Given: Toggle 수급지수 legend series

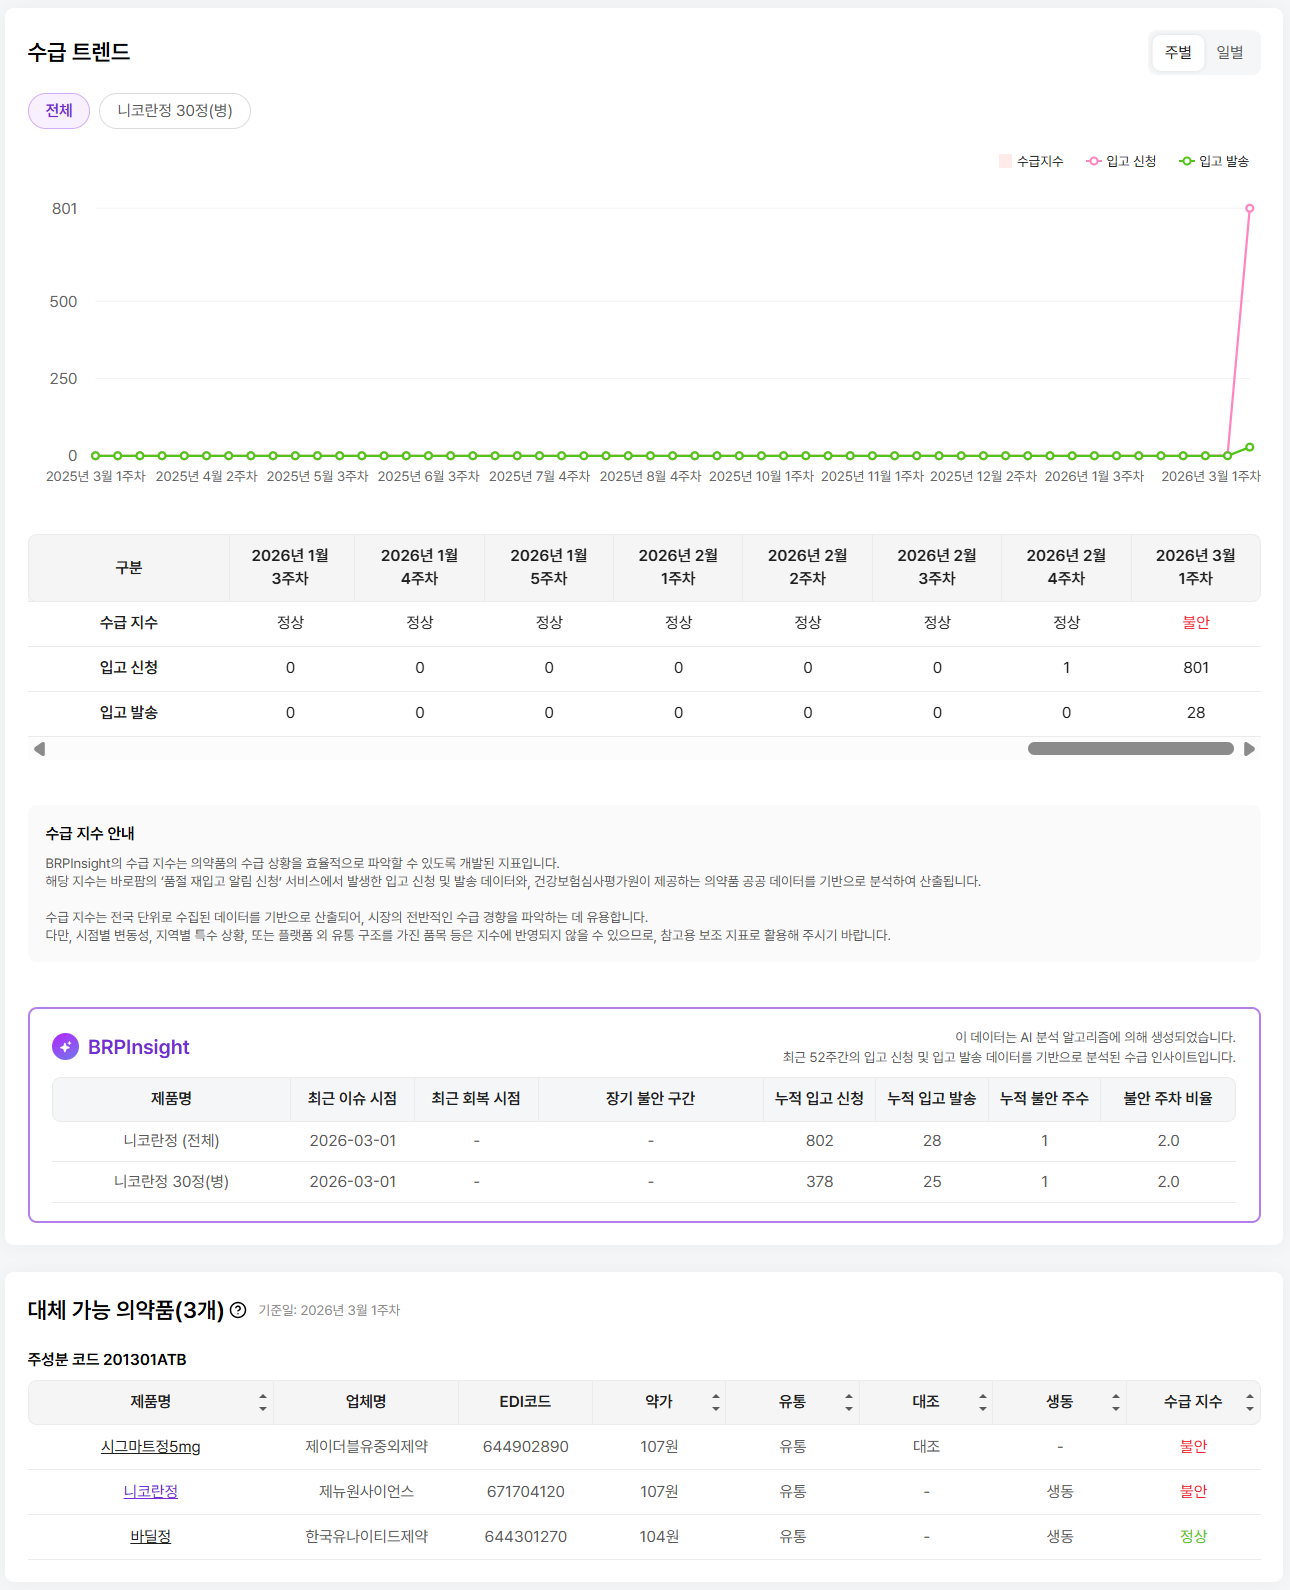Looking at the screenshot, I should coord(1030,161).
